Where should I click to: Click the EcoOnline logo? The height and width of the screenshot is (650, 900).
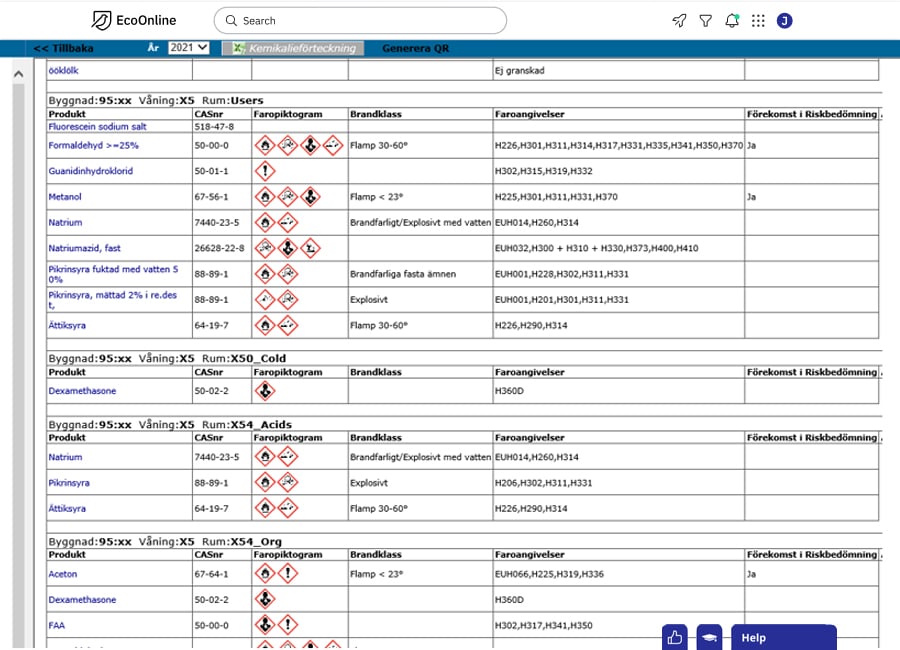click(135, 20)
